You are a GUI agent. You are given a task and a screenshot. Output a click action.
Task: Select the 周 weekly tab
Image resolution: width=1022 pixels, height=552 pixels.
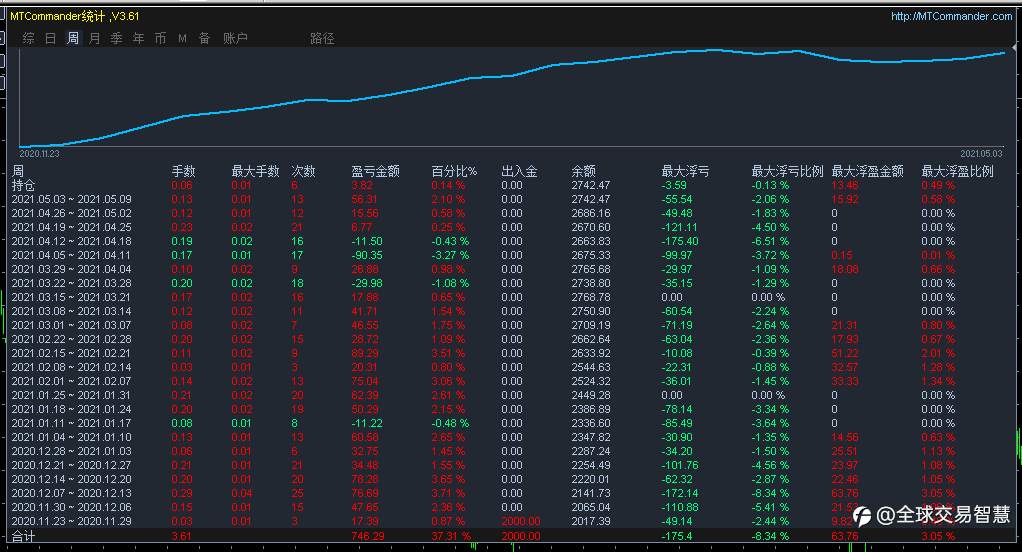tap(73, 38)
